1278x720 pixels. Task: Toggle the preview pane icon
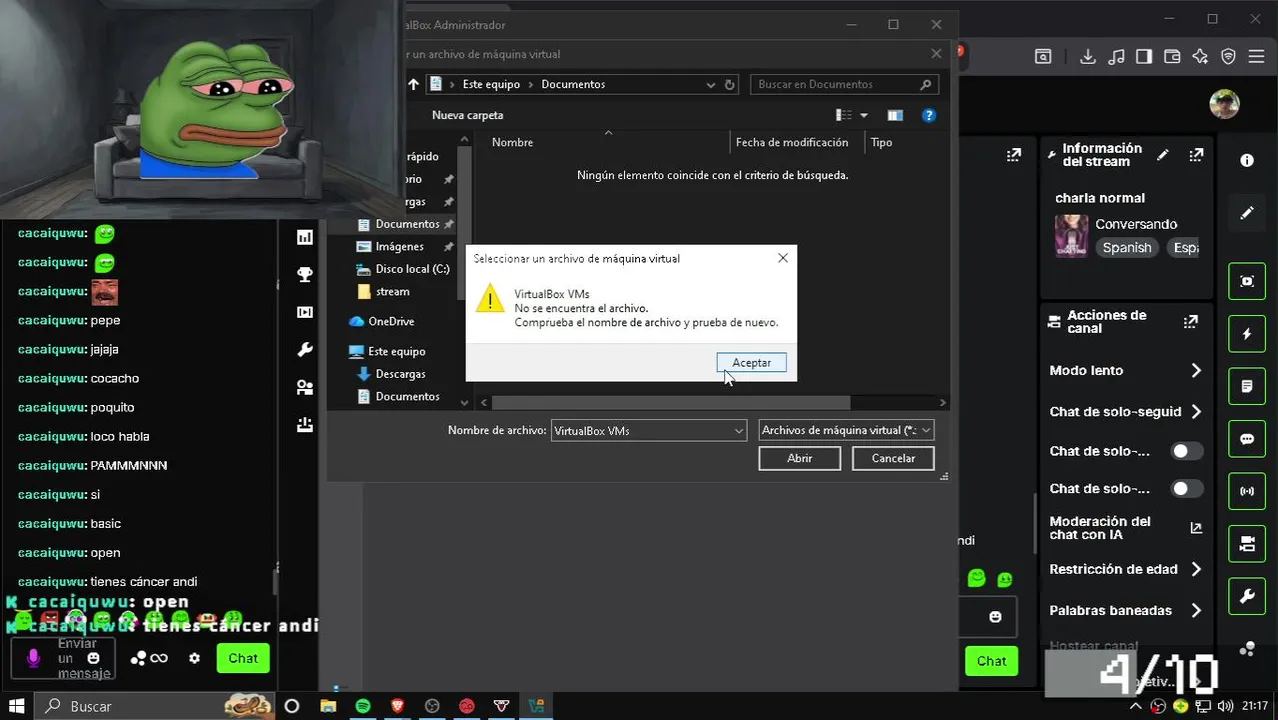point(895,116)
